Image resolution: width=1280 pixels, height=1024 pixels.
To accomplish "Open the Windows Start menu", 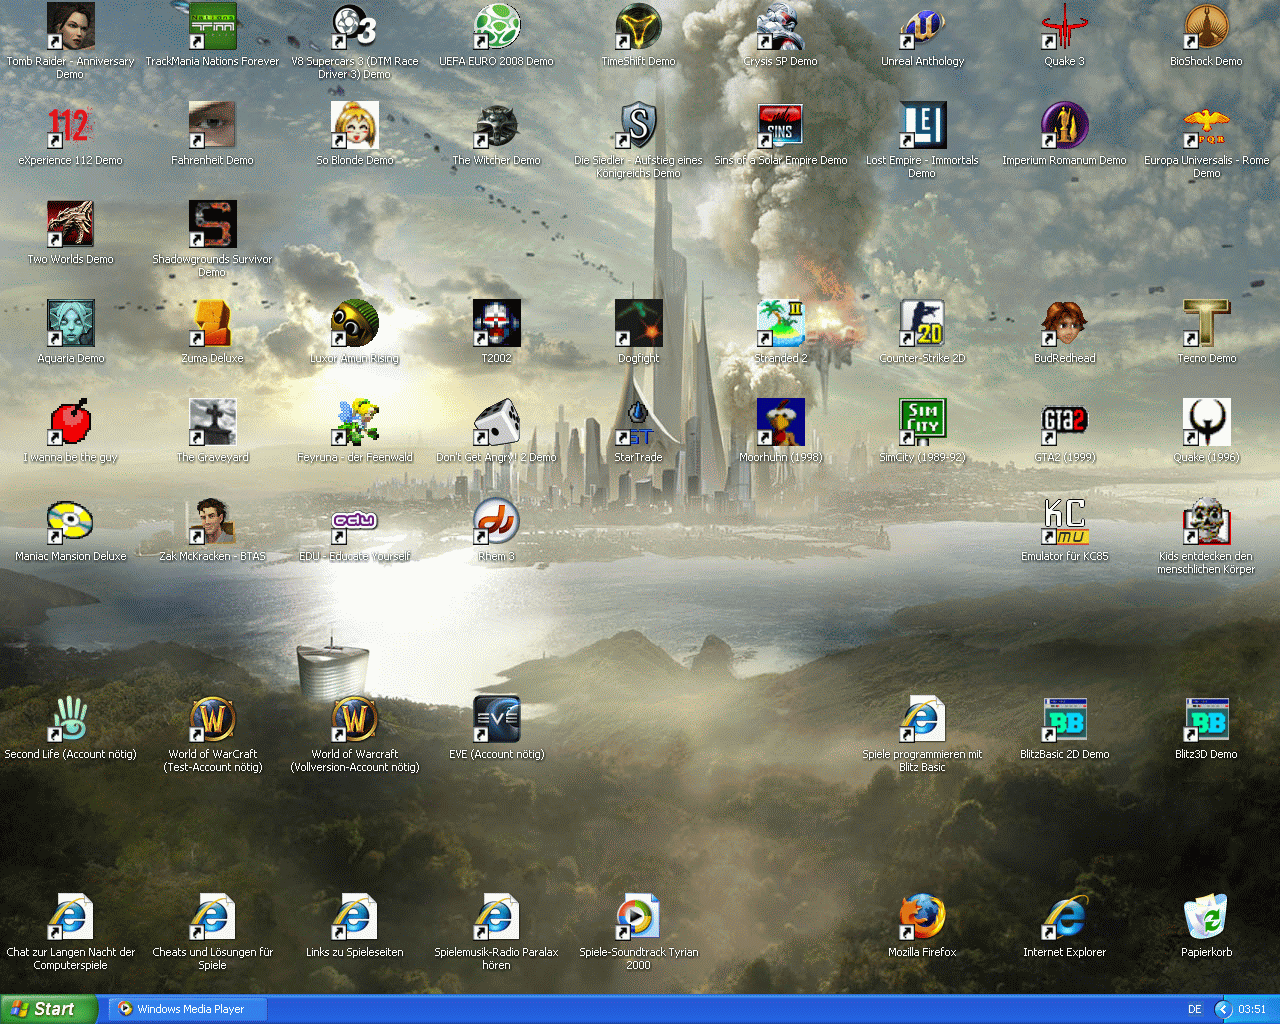I will 48,1009.
